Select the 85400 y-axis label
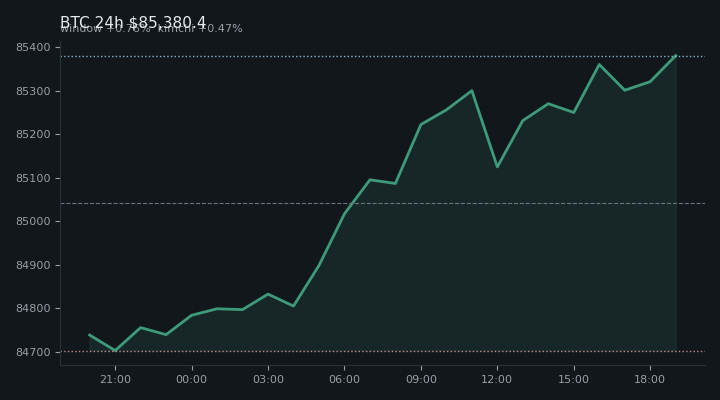The height and width of the screenshot is (400, 720). 33,47
